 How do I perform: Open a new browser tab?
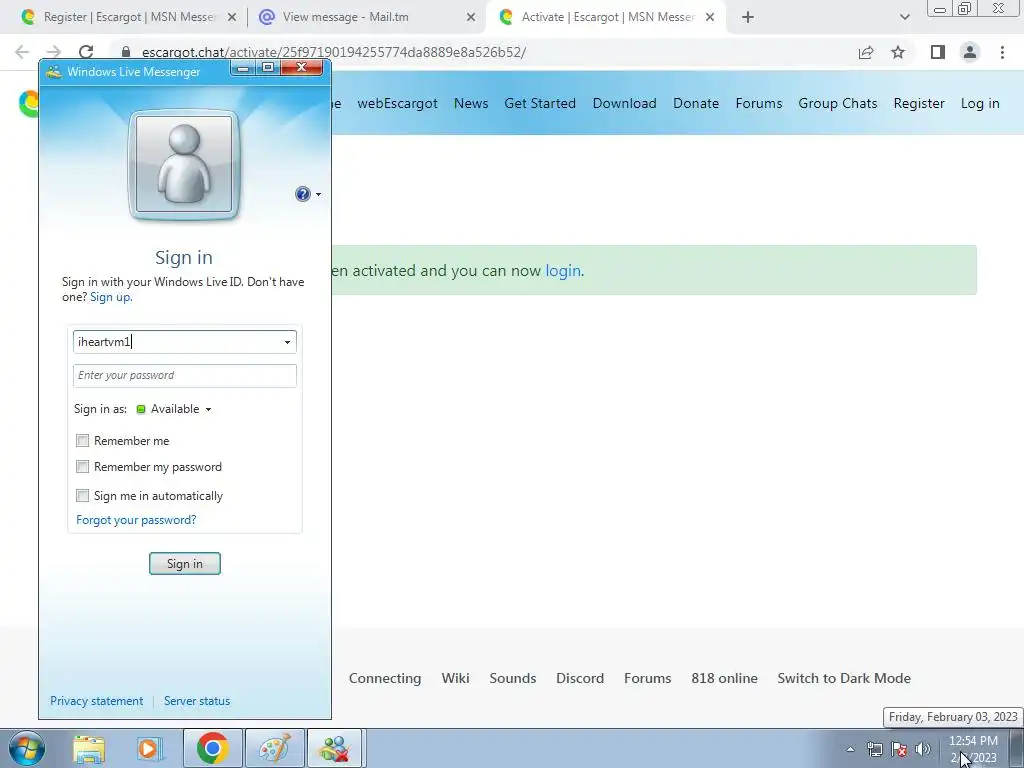click(x=748, y=18)
